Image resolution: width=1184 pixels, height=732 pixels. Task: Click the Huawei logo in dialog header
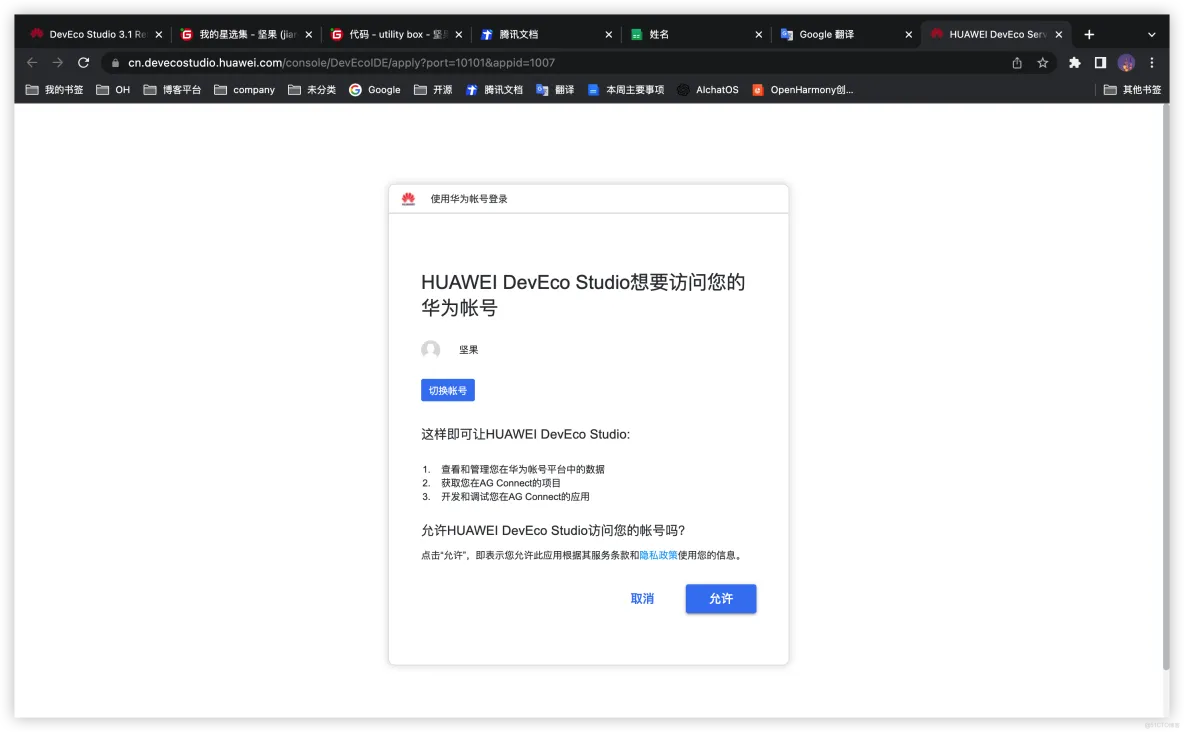409,199
